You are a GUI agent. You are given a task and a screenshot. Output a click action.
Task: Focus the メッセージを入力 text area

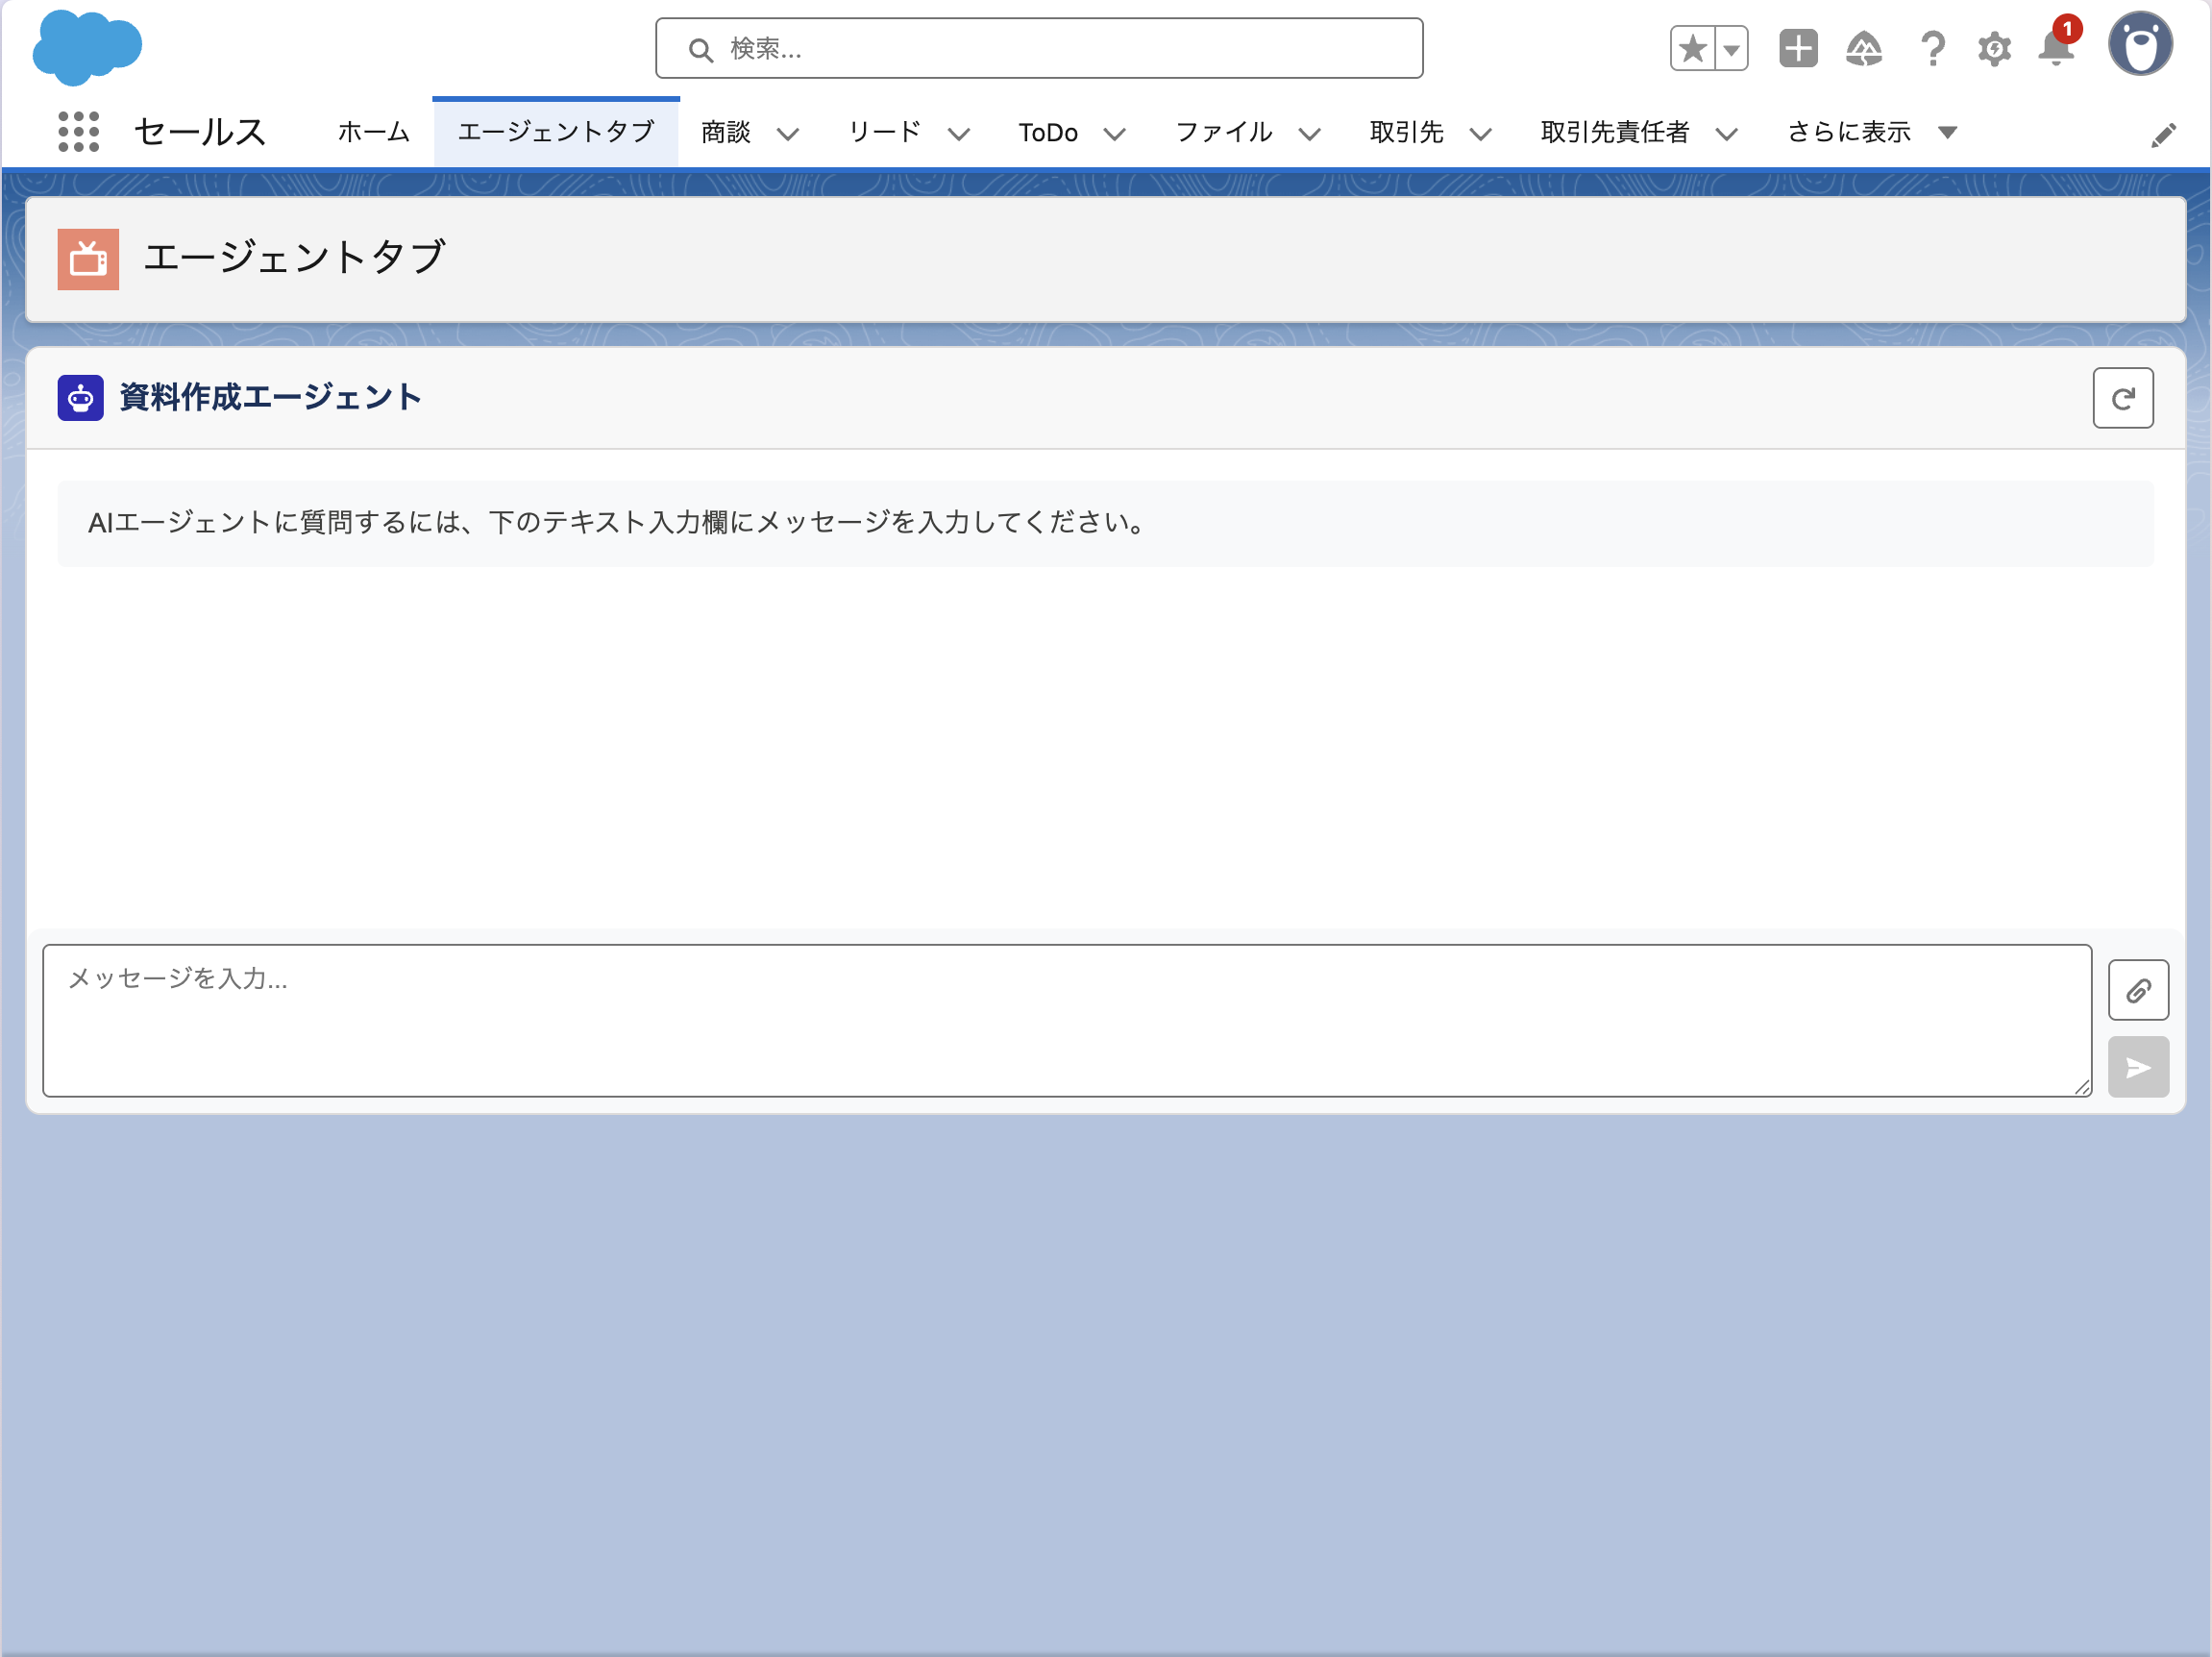[1066, 1020]
